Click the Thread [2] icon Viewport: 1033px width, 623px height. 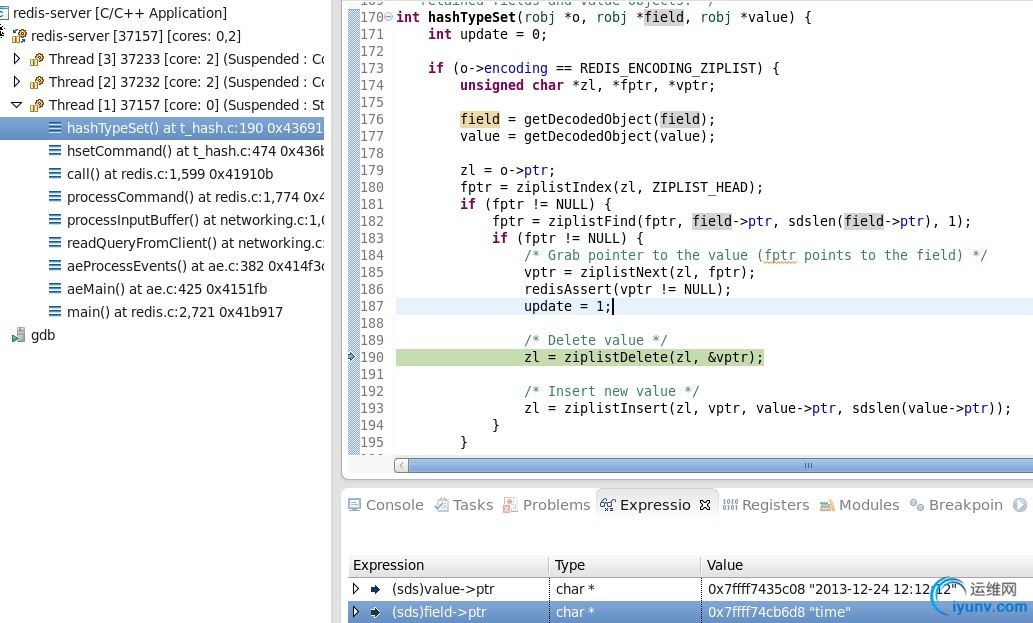click(37, 82)
